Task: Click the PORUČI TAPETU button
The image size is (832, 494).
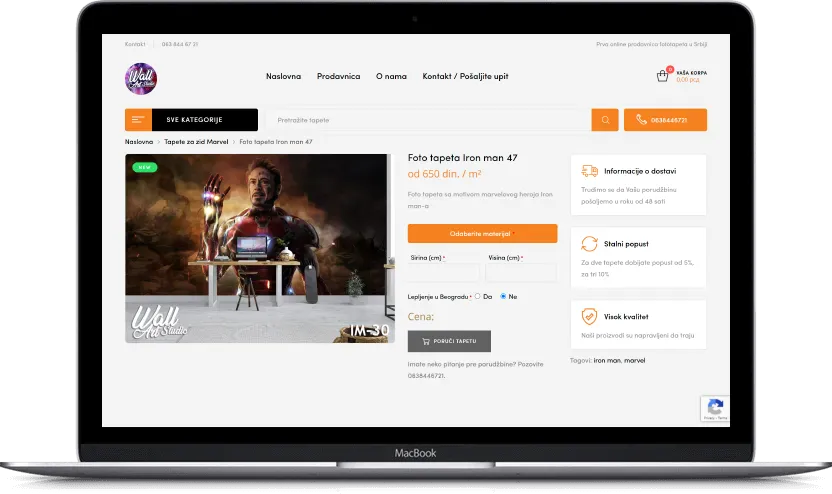Action: click(449, 341)
